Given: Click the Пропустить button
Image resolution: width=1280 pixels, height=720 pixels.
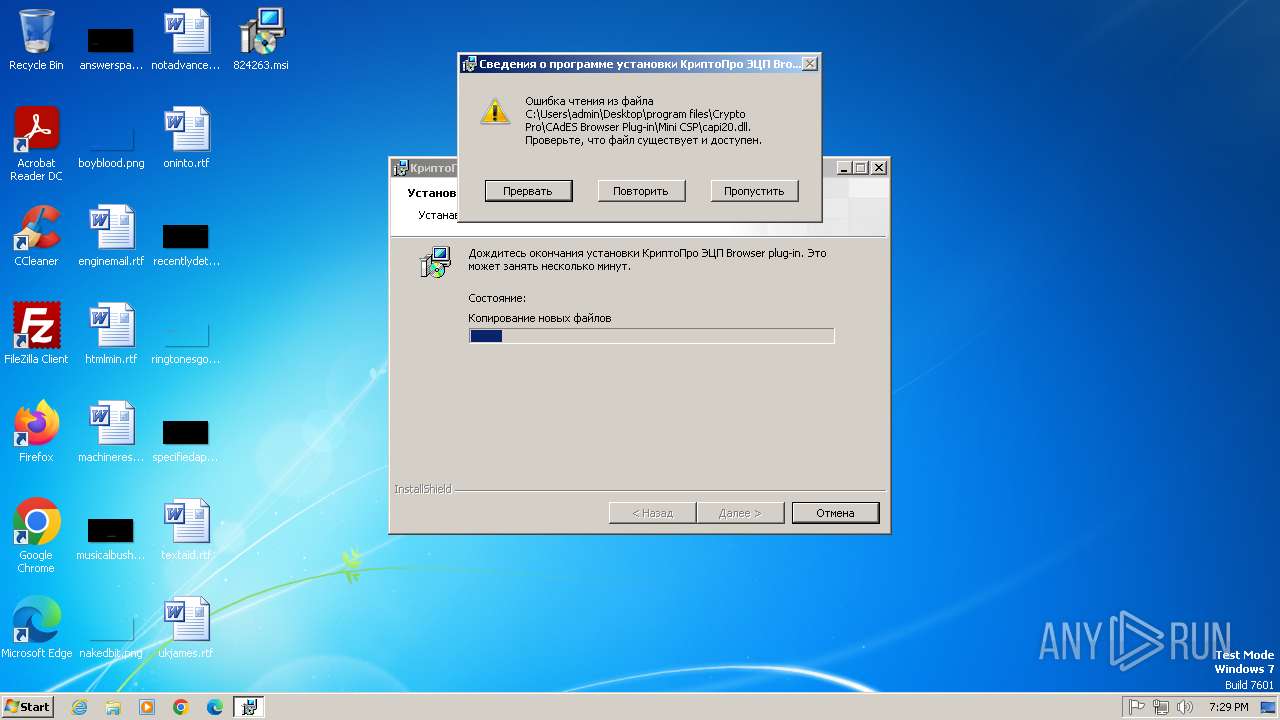Looking at the screenshot, I should (x=754, y=191).
